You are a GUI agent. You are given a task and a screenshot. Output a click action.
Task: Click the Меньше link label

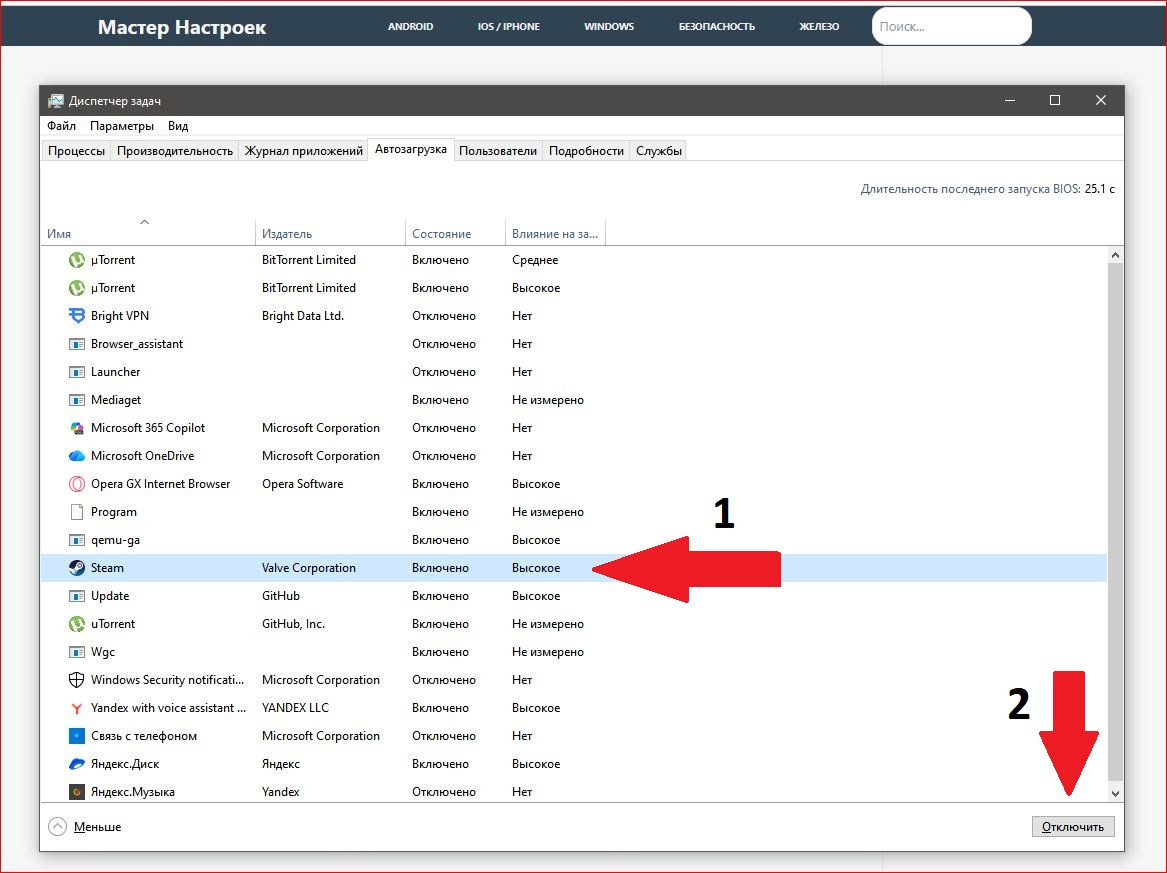(x=97, y=827)
